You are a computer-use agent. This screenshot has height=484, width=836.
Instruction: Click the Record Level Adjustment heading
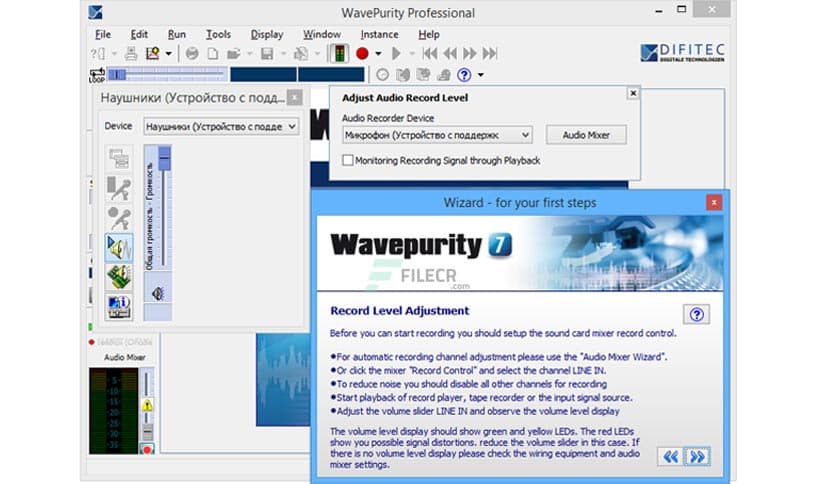click(x=399, y=311)
